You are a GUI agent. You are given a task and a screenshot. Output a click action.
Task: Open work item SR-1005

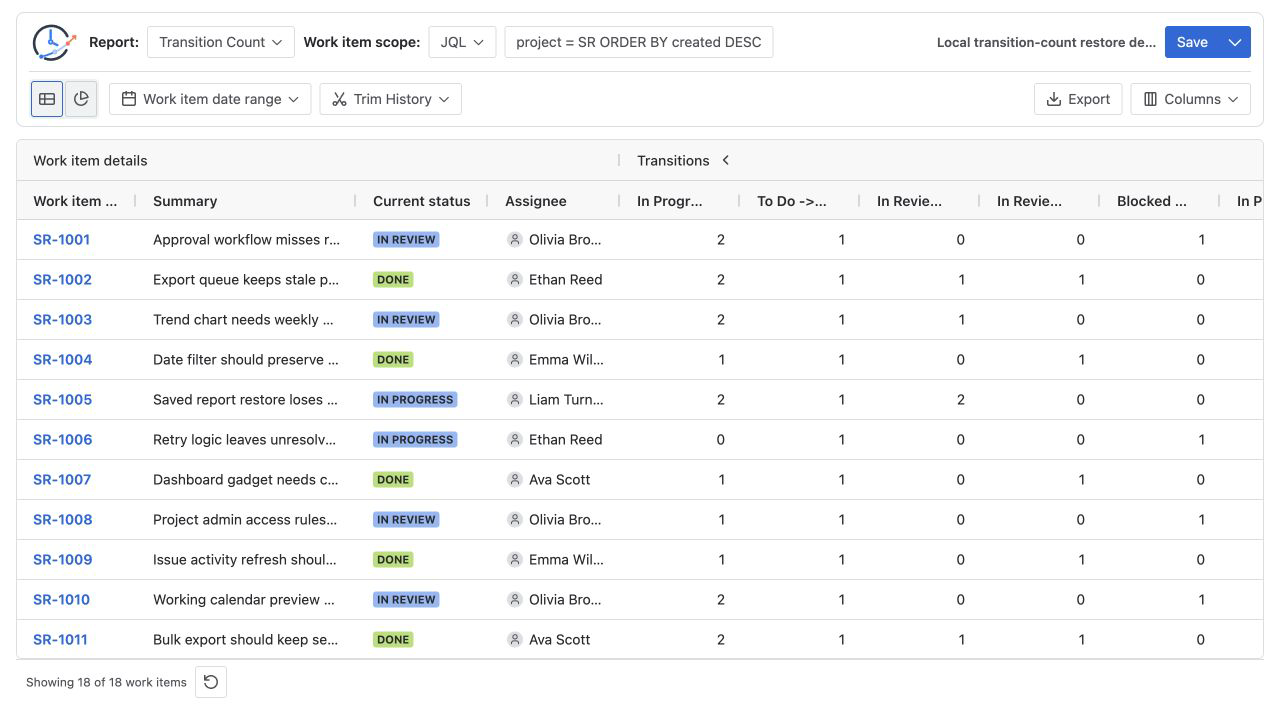click(62, 399)
